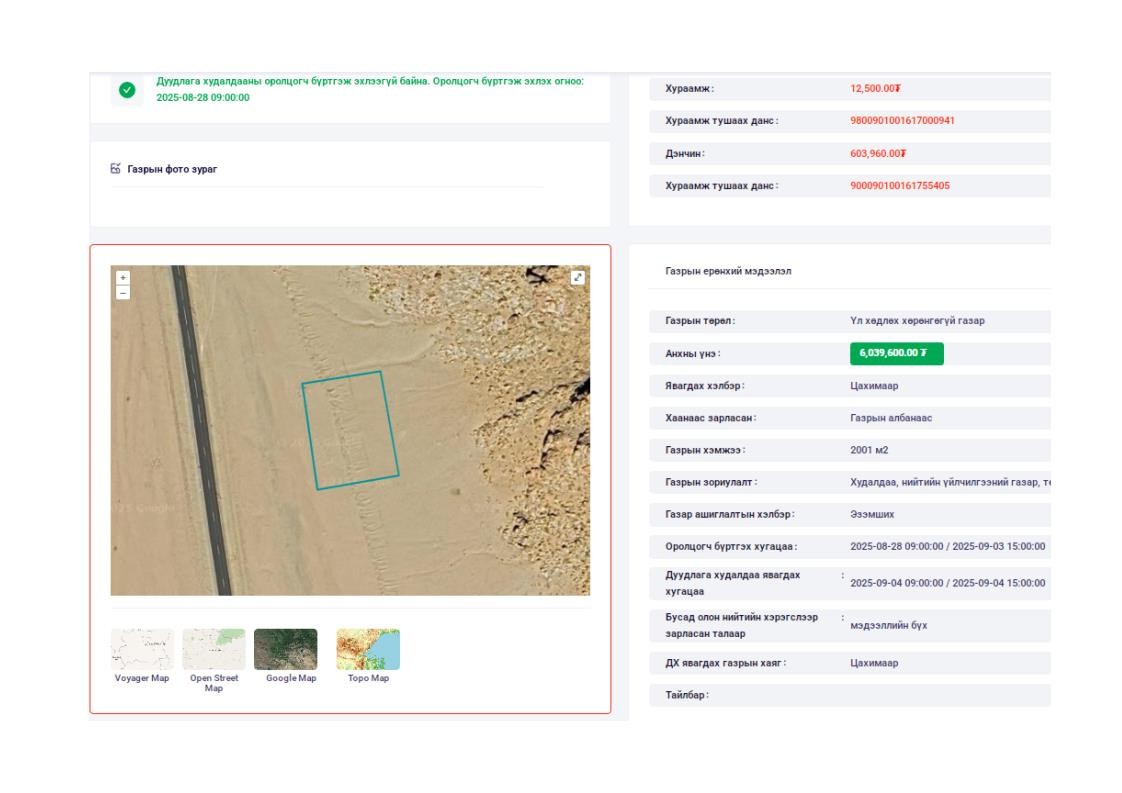Click the registration notice date 2025-08-28 09:00:00
This screenshot has width=1122, height=793.
[x=203, y=98]
